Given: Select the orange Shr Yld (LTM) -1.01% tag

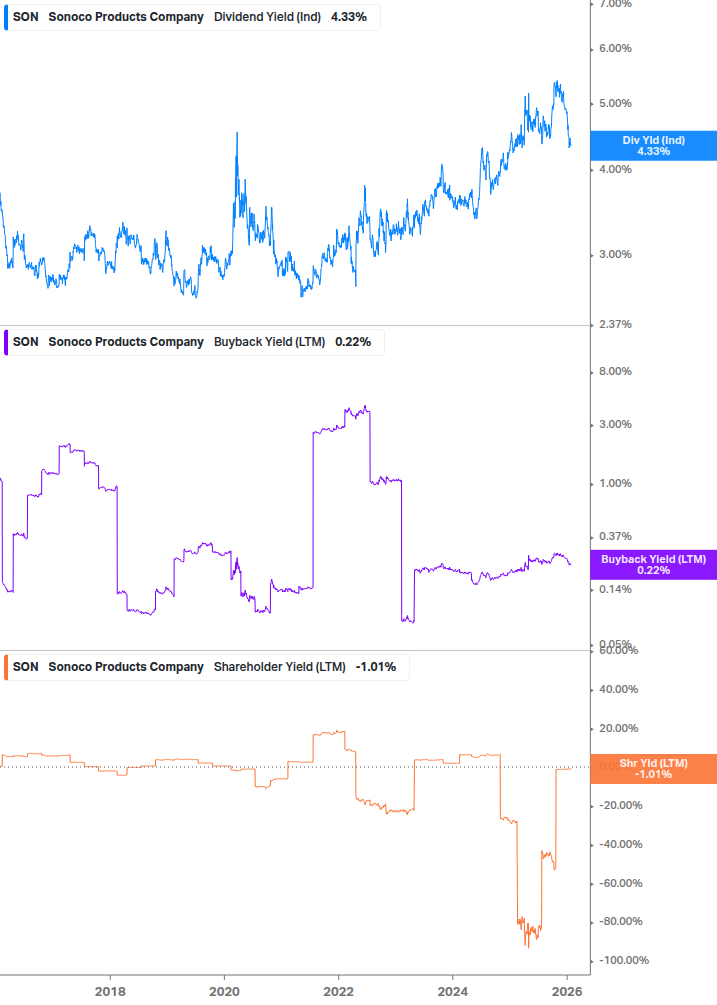Looking at the screenshot, I should (x=653, y=768).
